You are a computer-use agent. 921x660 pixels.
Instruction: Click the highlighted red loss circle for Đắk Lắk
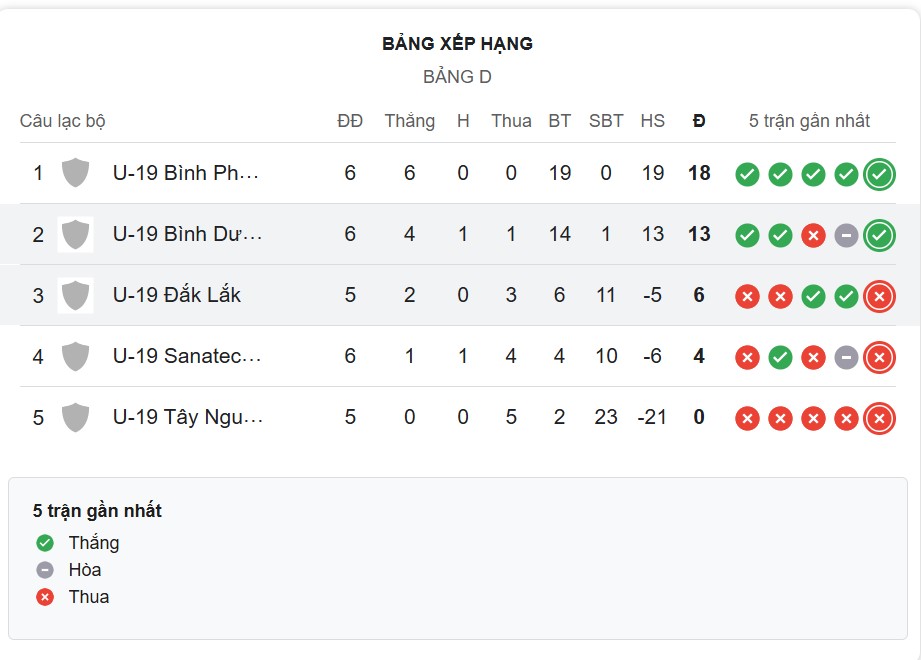coord(878,296)
